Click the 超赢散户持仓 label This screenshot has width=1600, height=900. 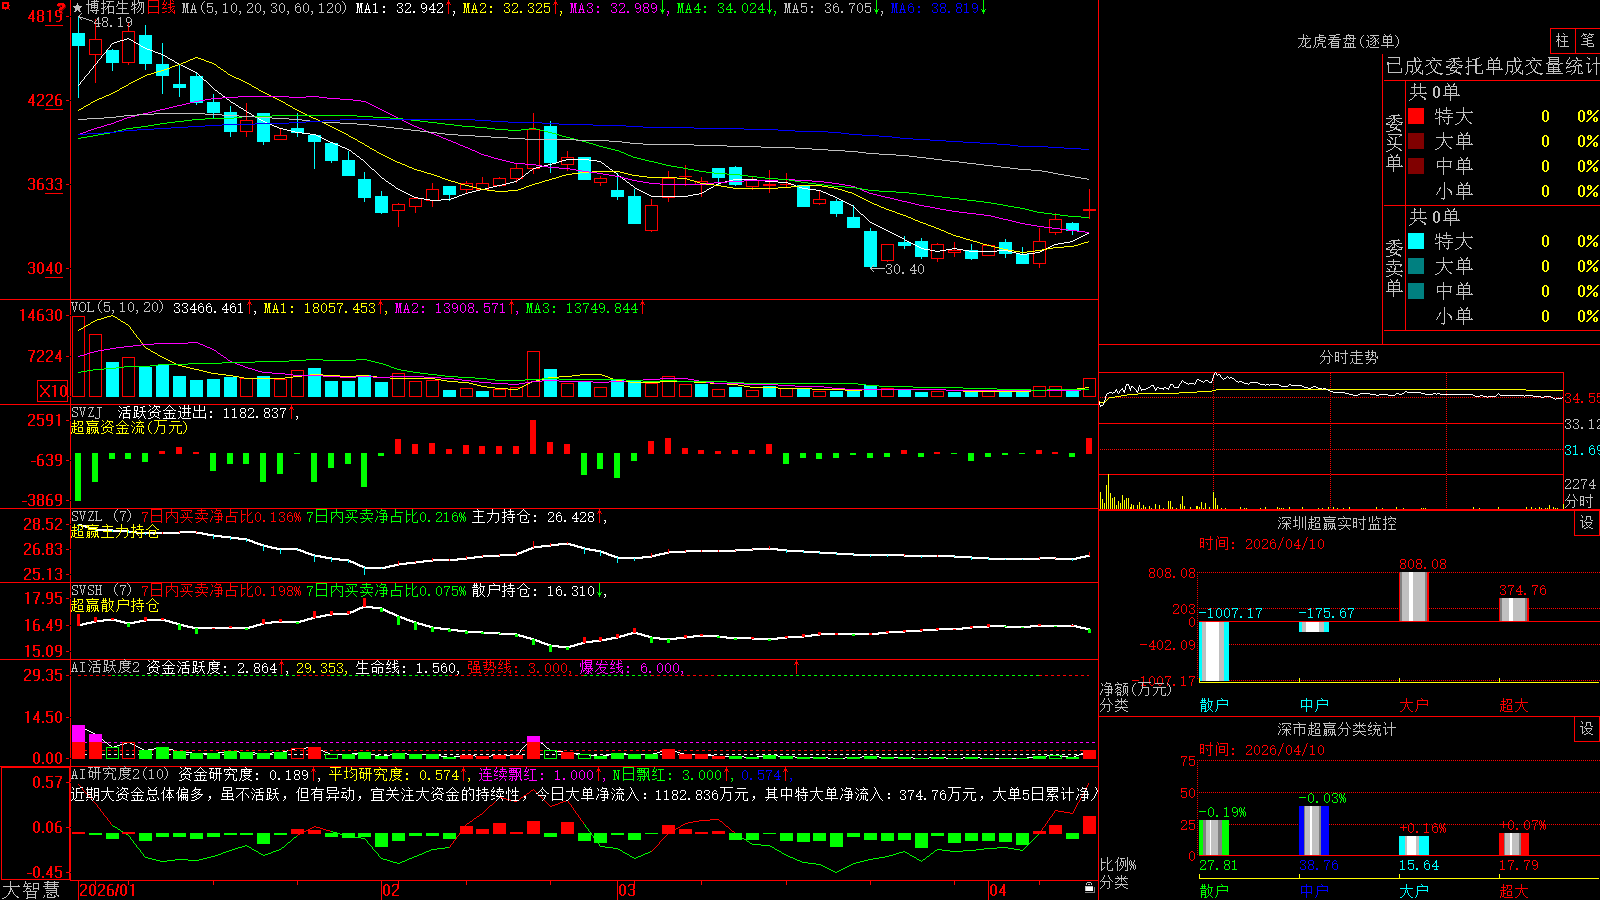[115, 605]
